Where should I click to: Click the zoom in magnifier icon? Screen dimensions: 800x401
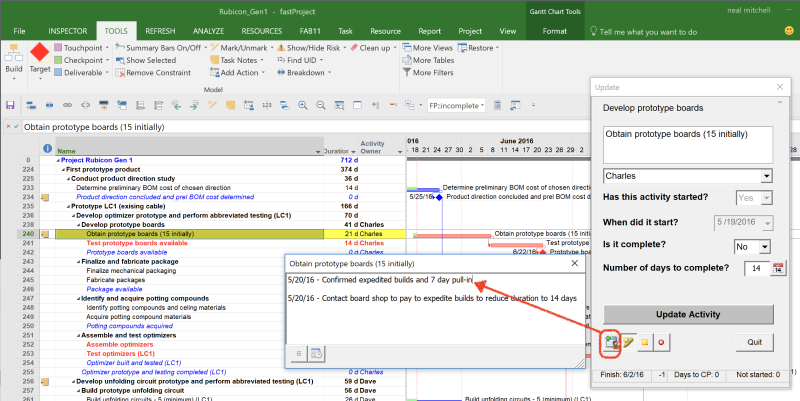[x=303, y=106]
